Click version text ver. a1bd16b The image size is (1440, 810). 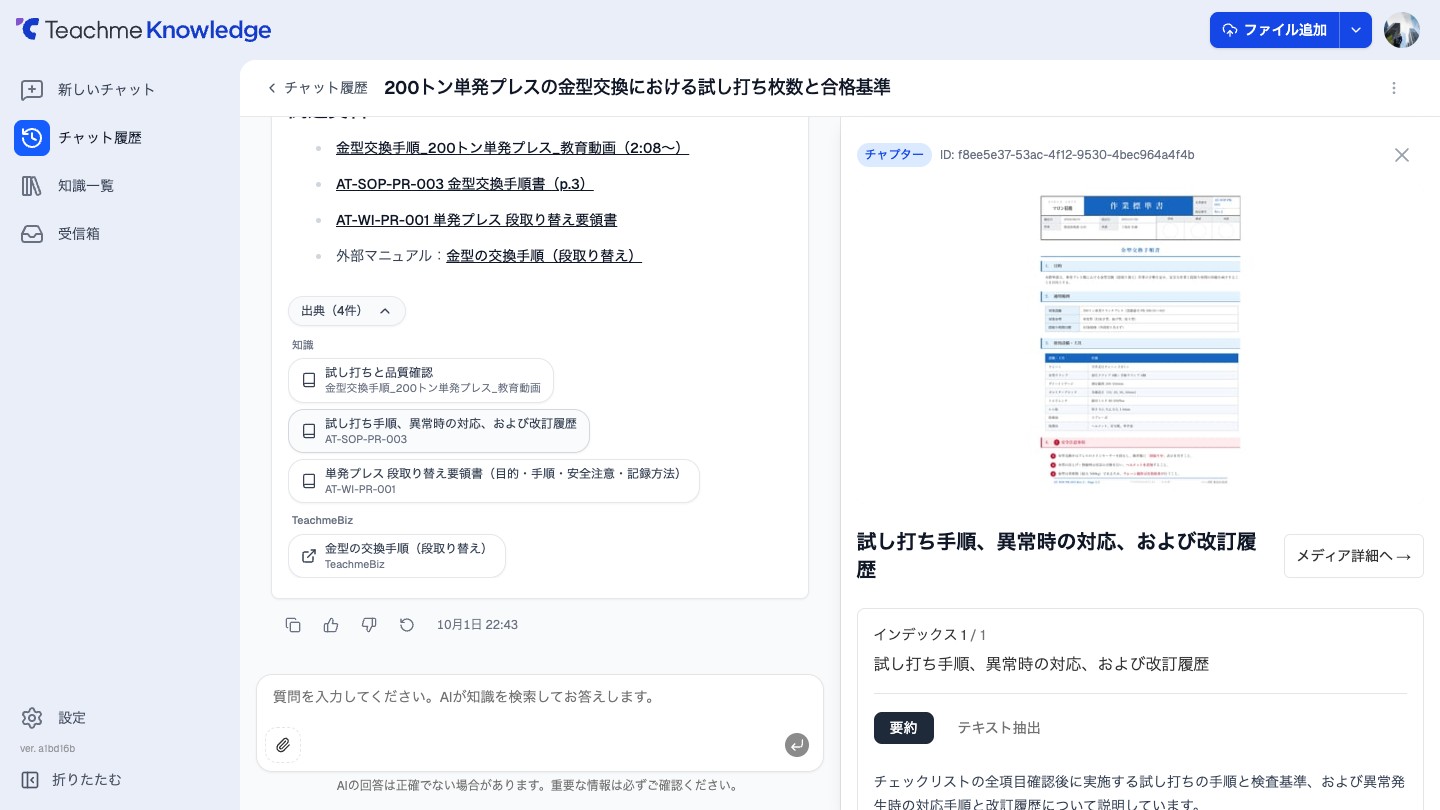(x=47, y=749)
